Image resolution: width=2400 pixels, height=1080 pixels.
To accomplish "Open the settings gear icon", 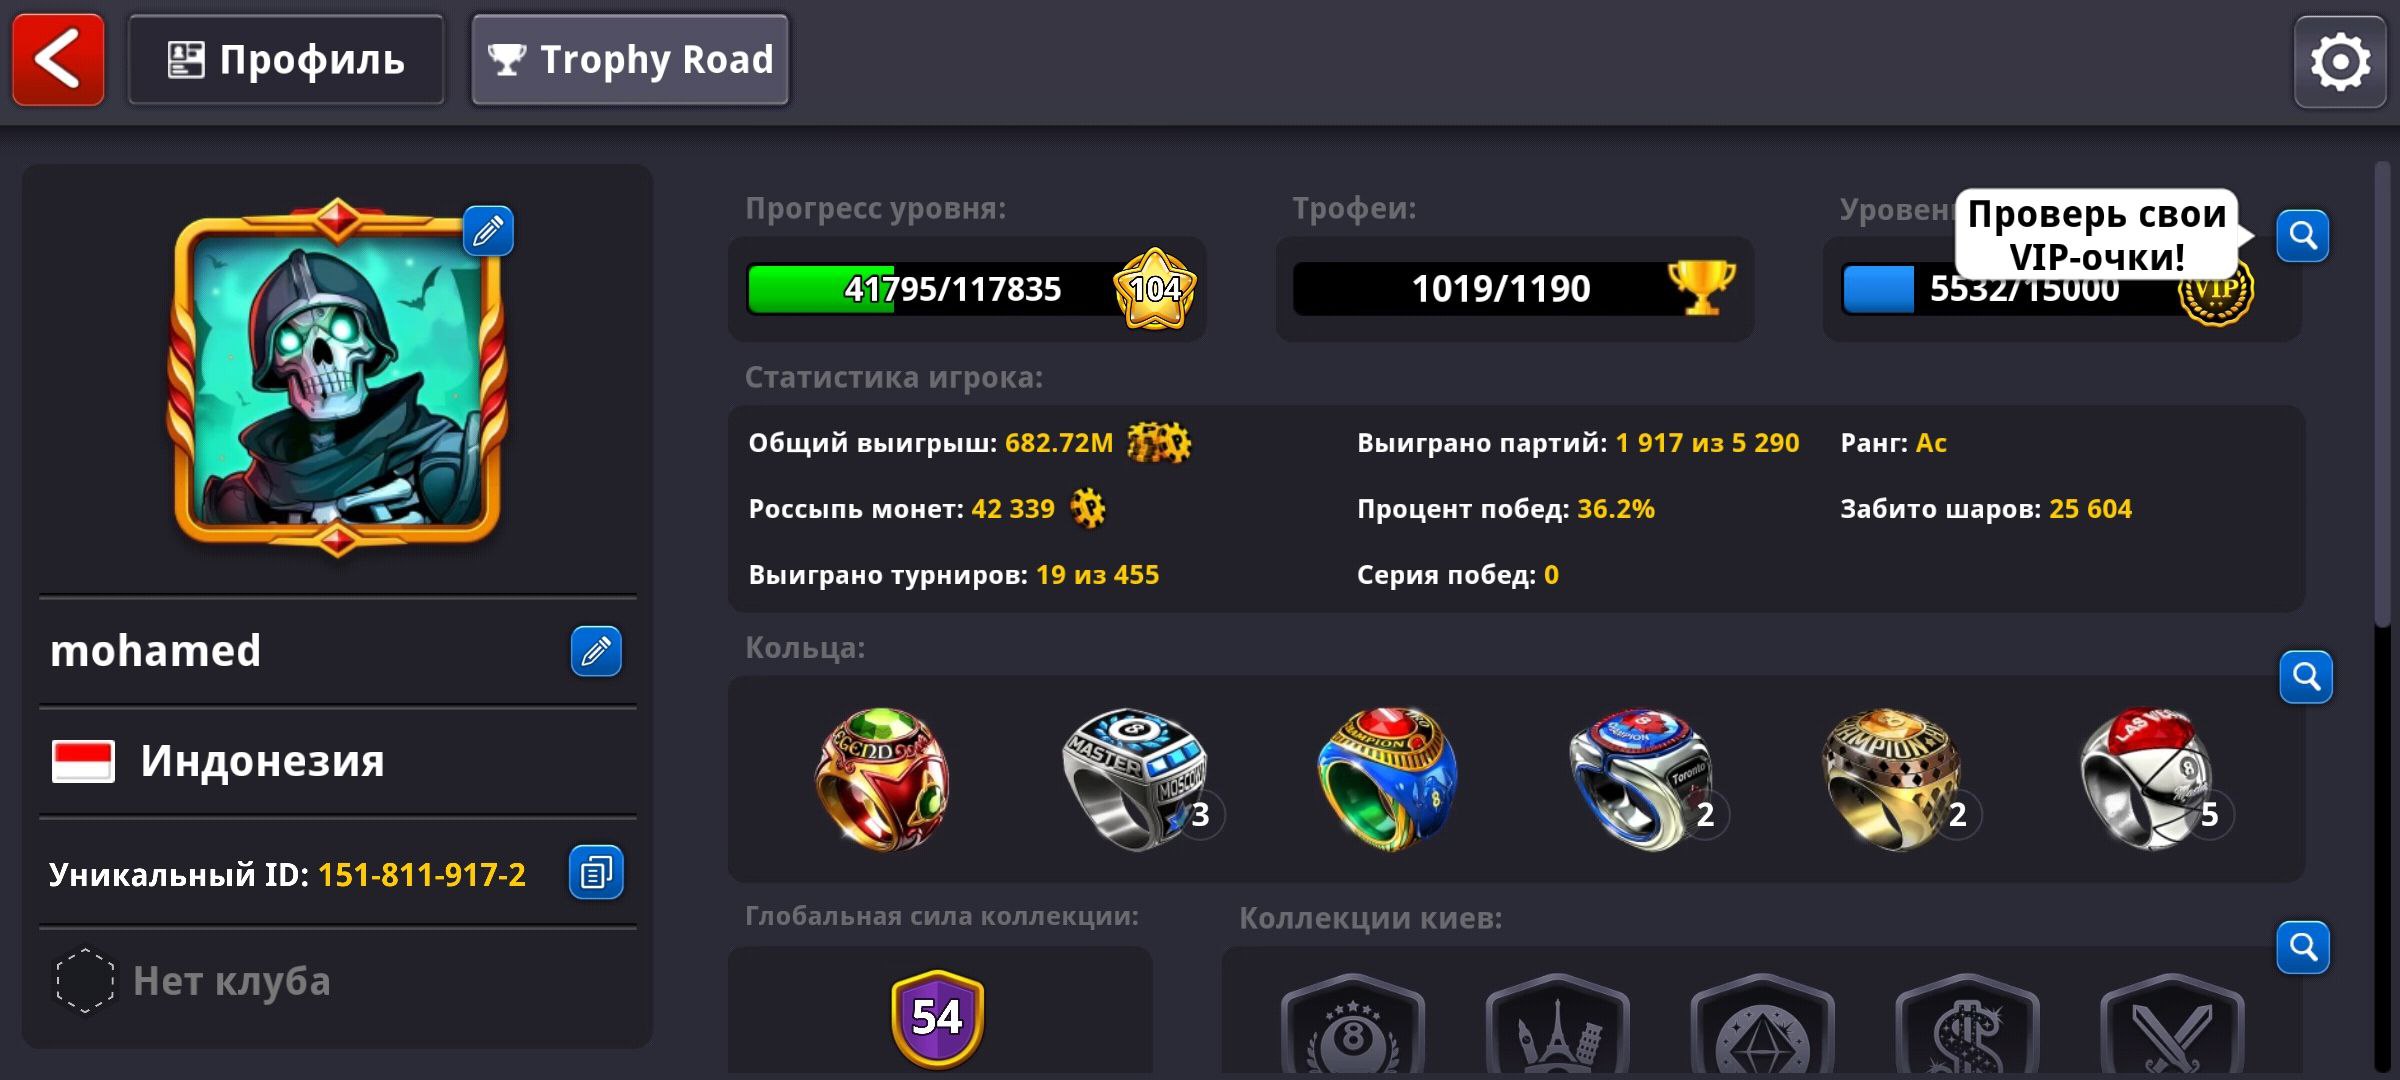I will click(2339, 62).
